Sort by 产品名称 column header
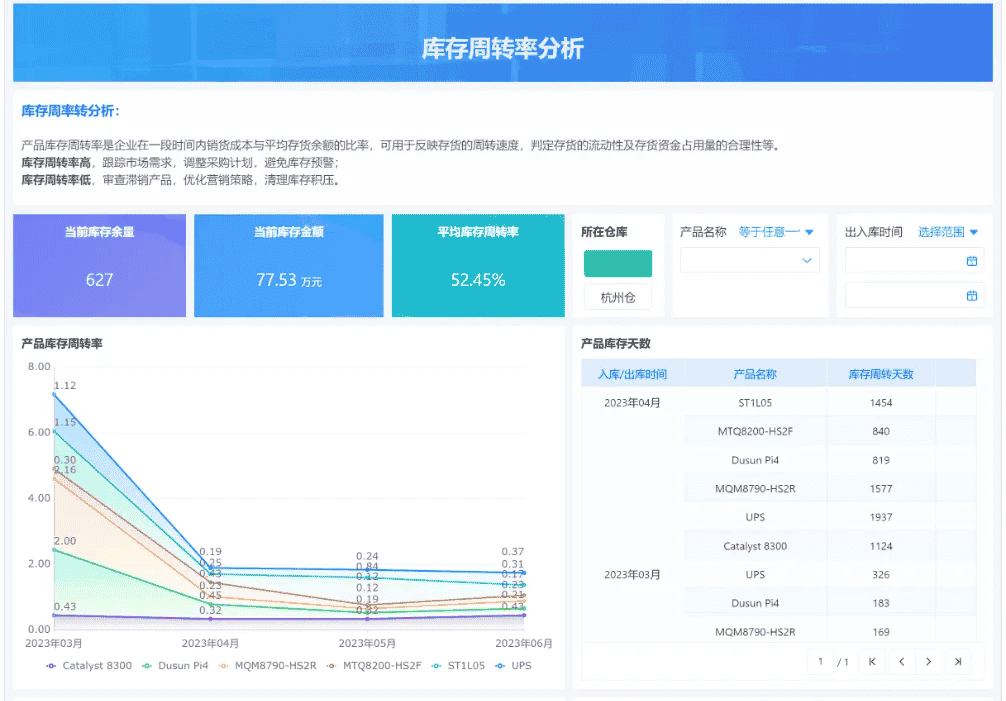1006x701 pixels. click(755, 374)
